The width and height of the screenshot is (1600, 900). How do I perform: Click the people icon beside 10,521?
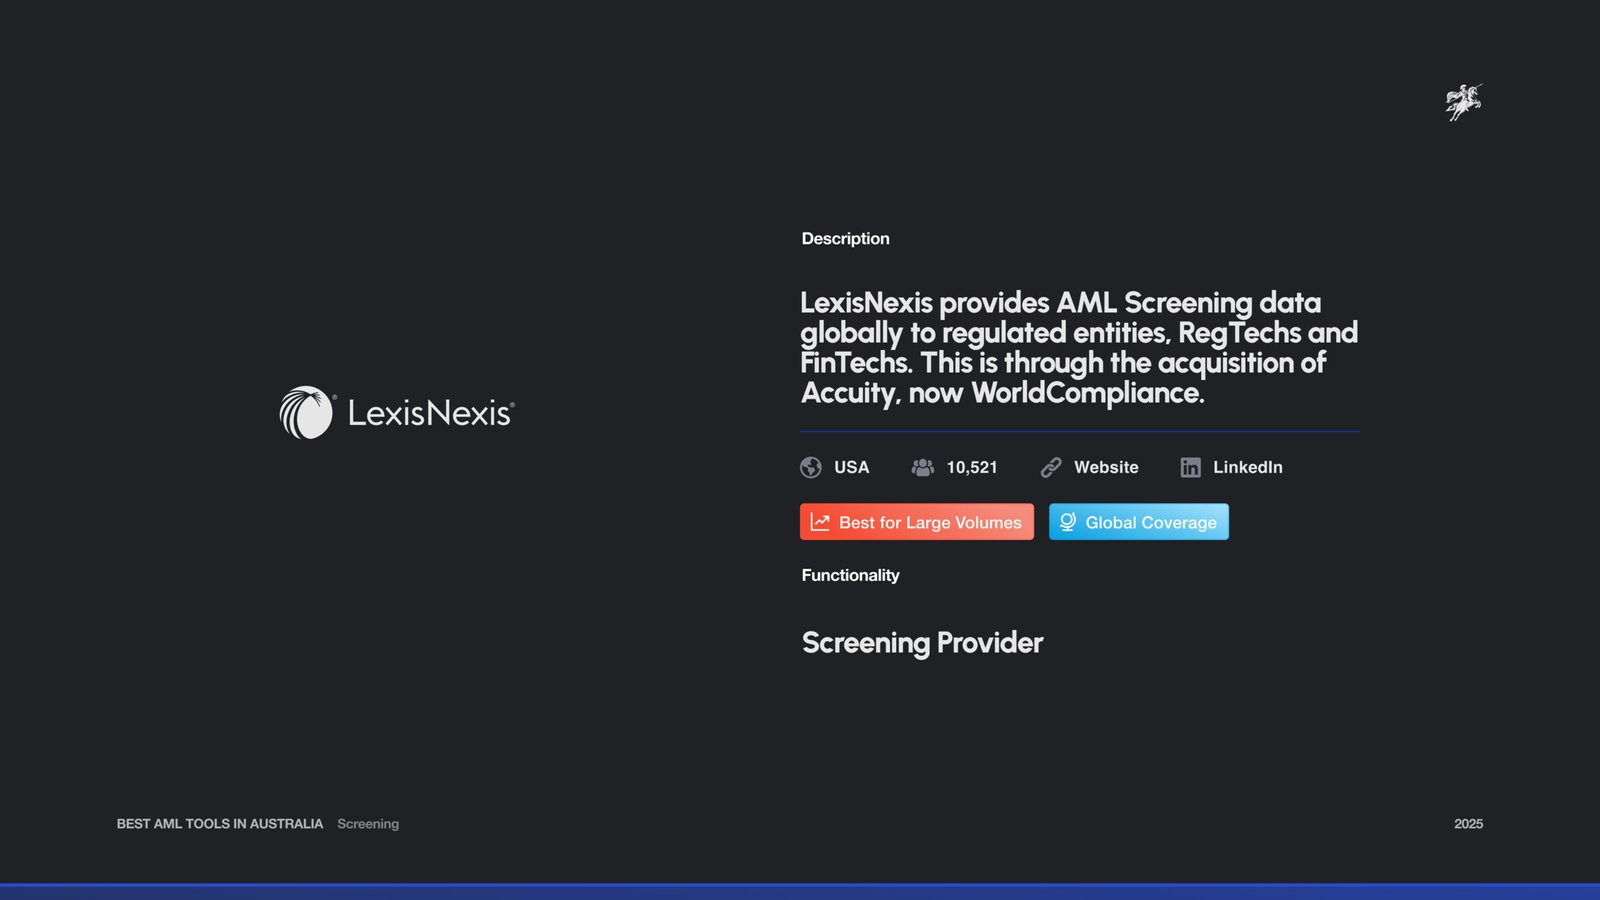point(923,467)
